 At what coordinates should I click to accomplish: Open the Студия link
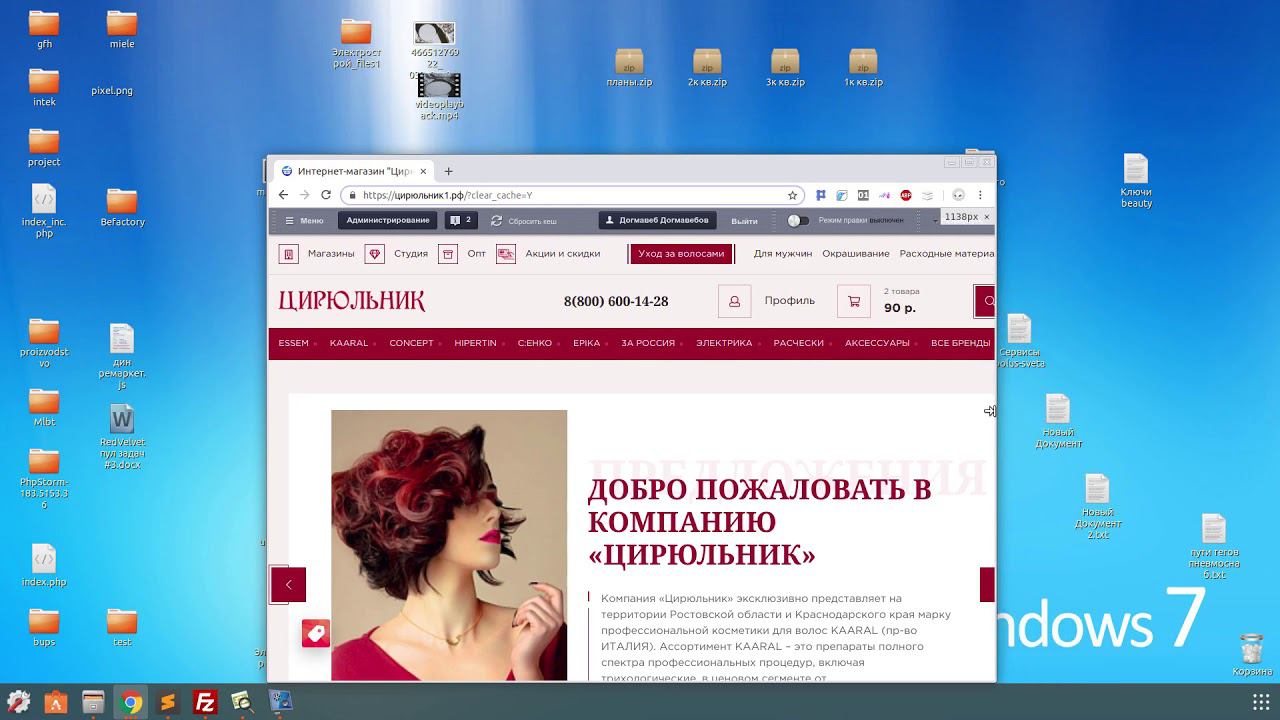[x=411, y=254]
